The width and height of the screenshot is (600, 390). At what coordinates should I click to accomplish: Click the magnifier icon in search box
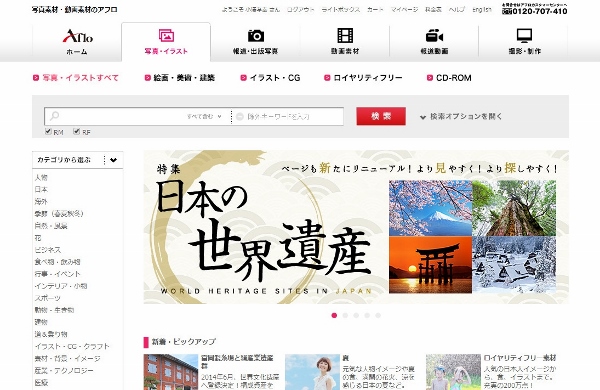pyautogui.click(x=55, y=116)
